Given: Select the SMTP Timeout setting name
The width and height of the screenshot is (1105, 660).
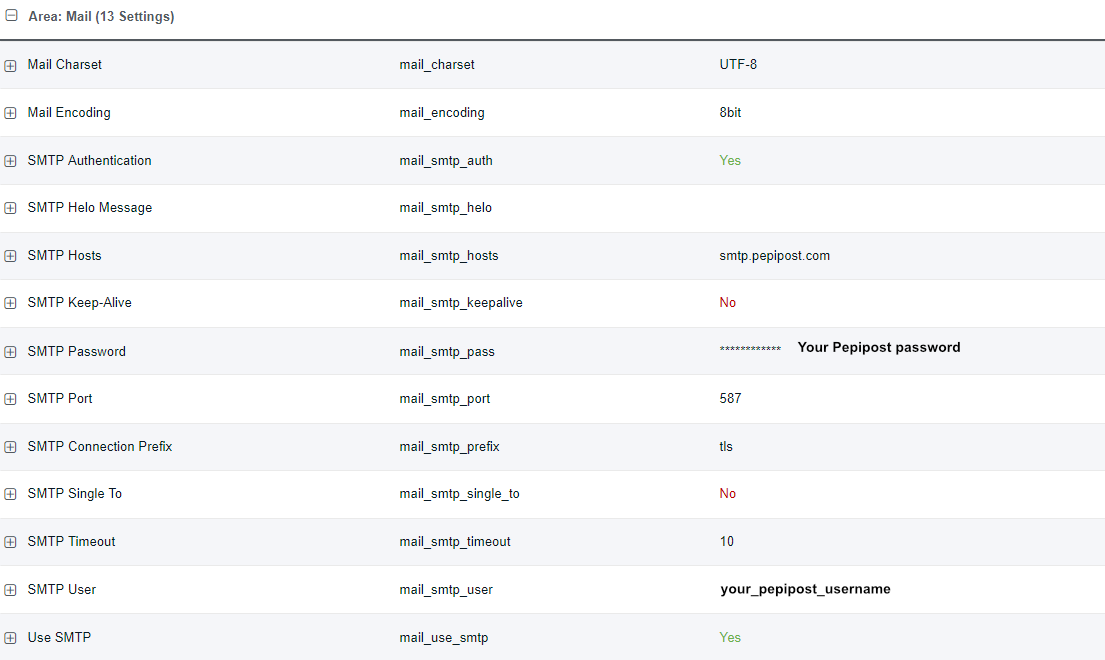Looking at the screenshot, I should click(71, 542).
